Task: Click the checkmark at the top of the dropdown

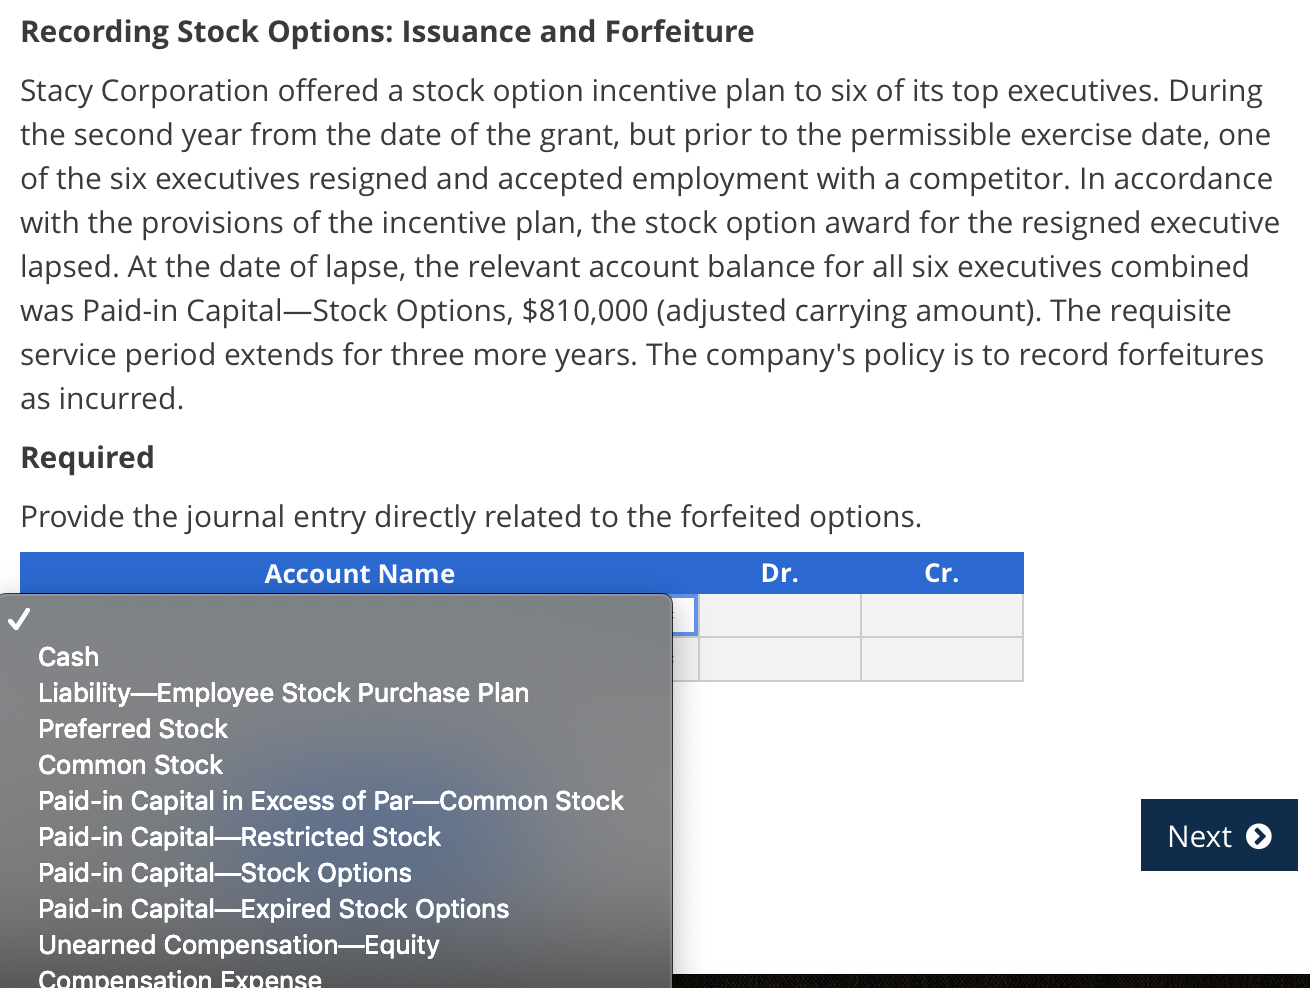Action: [18, 620]
